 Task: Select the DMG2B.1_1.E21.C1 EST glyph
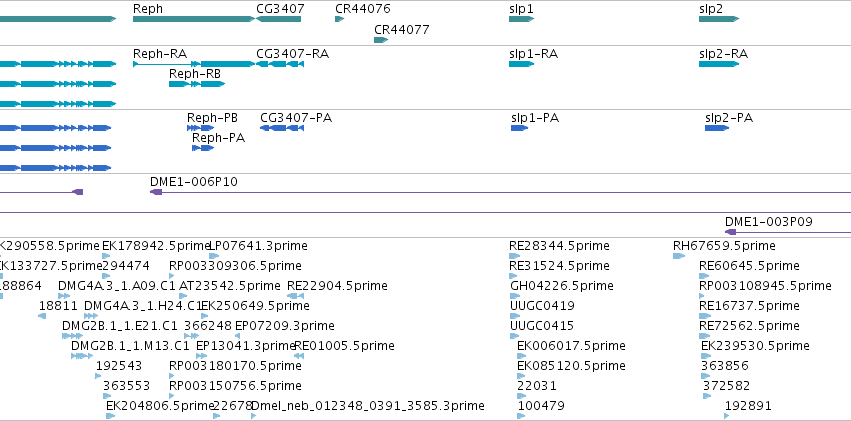pyautogui.click(x=72, y=336)
